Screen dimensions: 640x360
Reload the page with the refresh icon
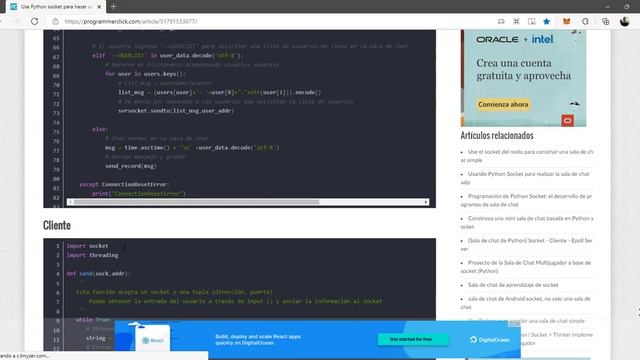coord(34,21)
